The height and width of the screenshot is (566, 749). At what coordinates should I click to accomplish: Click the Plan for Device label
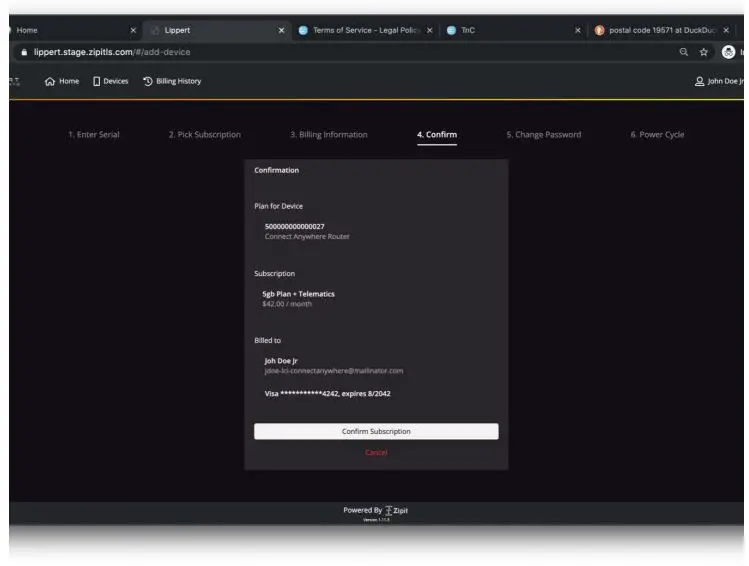click(x=278, y=206)
